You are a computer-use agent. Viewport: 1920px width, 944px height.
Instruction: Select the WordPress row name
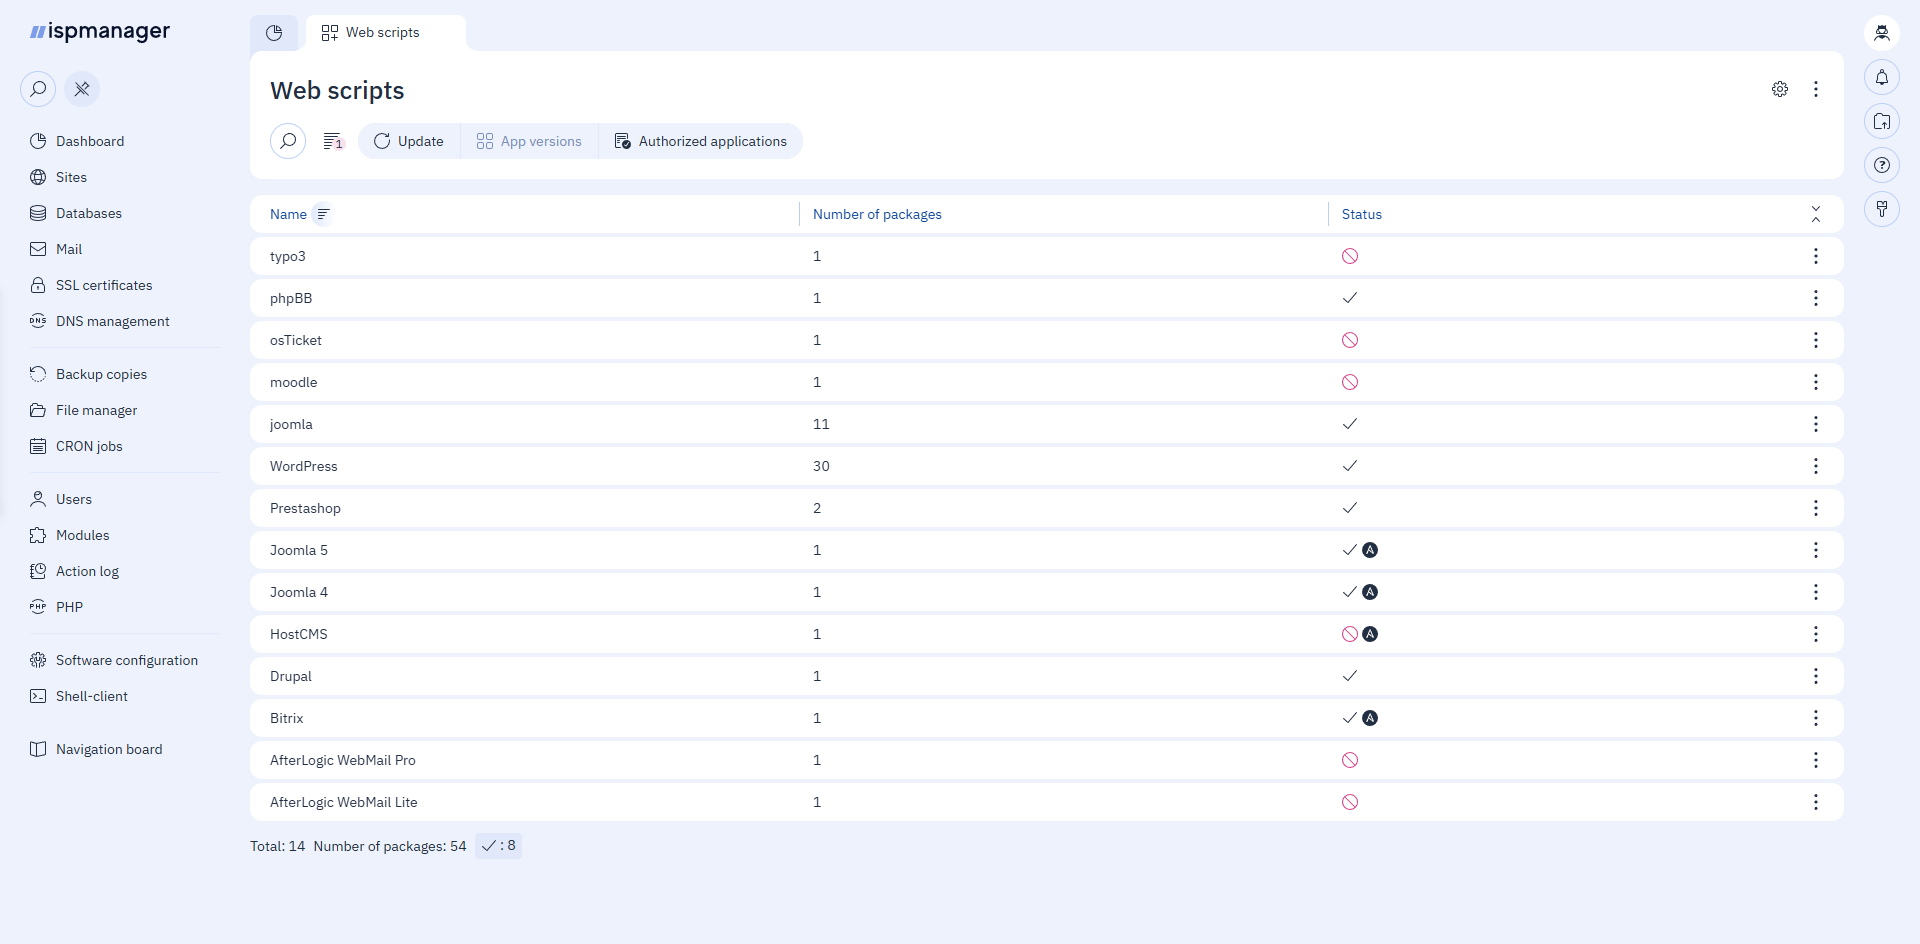[304, 466]
